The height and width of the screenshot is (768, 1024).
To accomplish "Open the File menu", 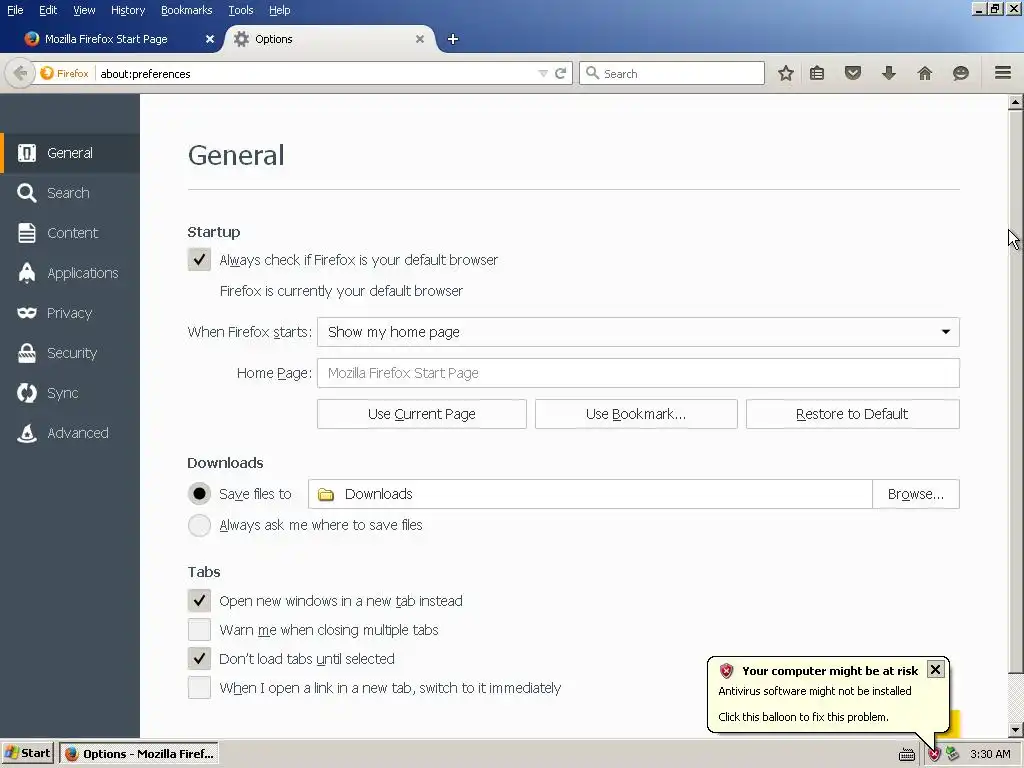I will (15, 10).
